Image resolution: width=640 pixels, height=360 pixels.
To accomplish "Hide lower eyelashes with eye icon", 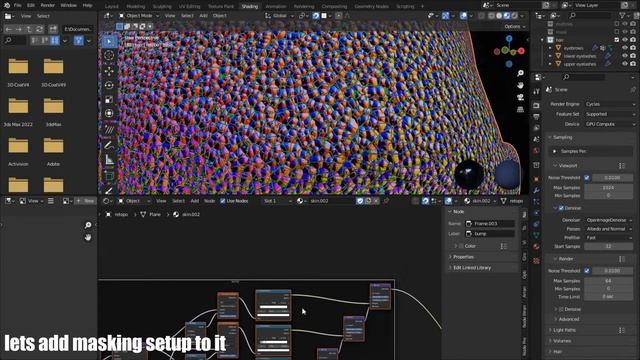I will [x=624, y=56].
